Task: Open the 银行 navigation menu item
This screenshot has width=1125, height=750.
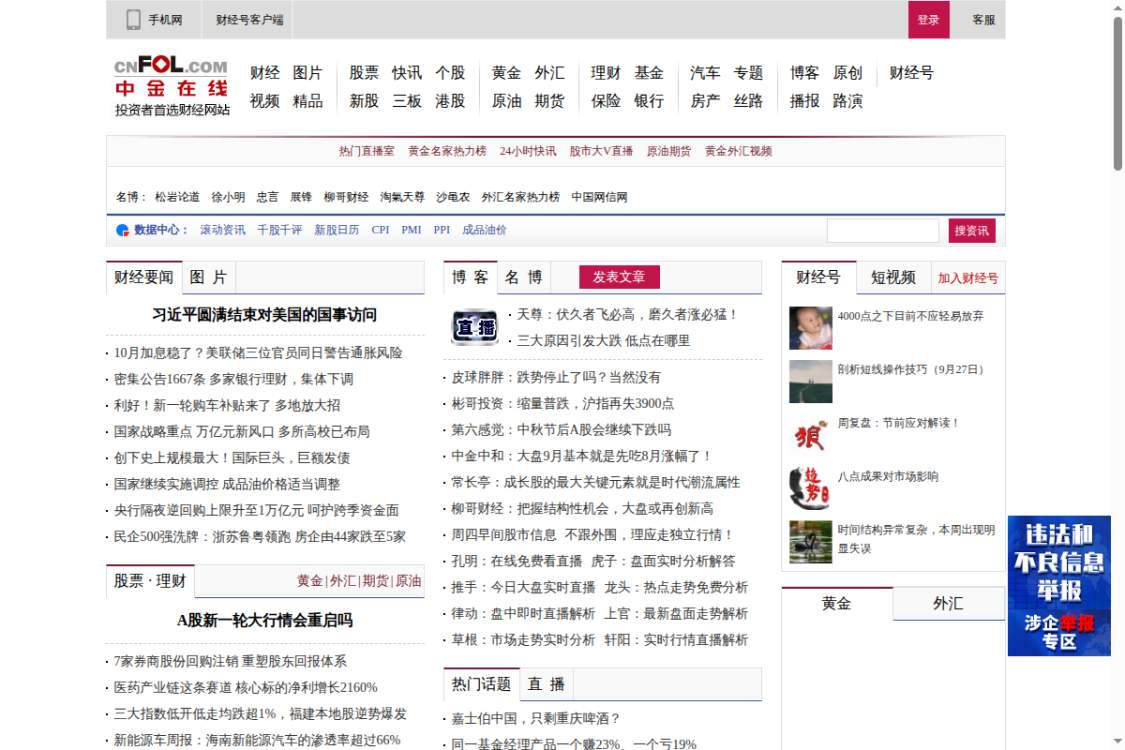Action: pos(649,101)
